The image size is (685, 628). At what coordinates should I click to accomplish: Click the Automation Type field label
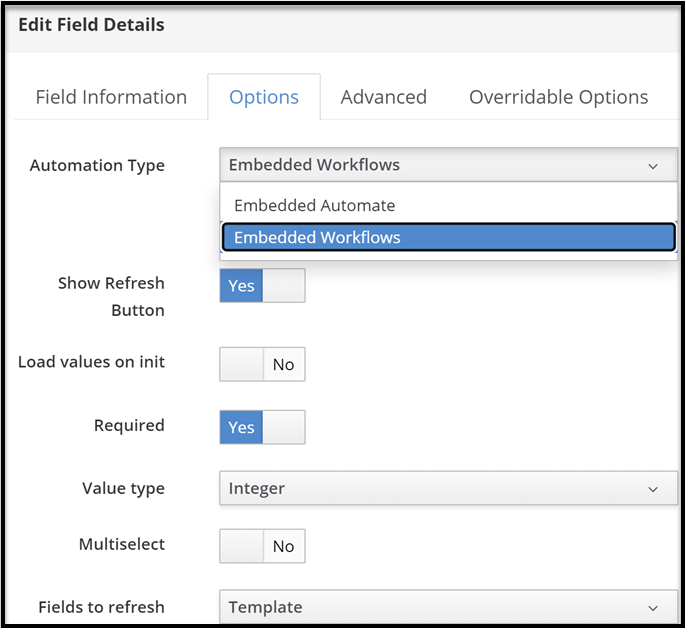97,165
